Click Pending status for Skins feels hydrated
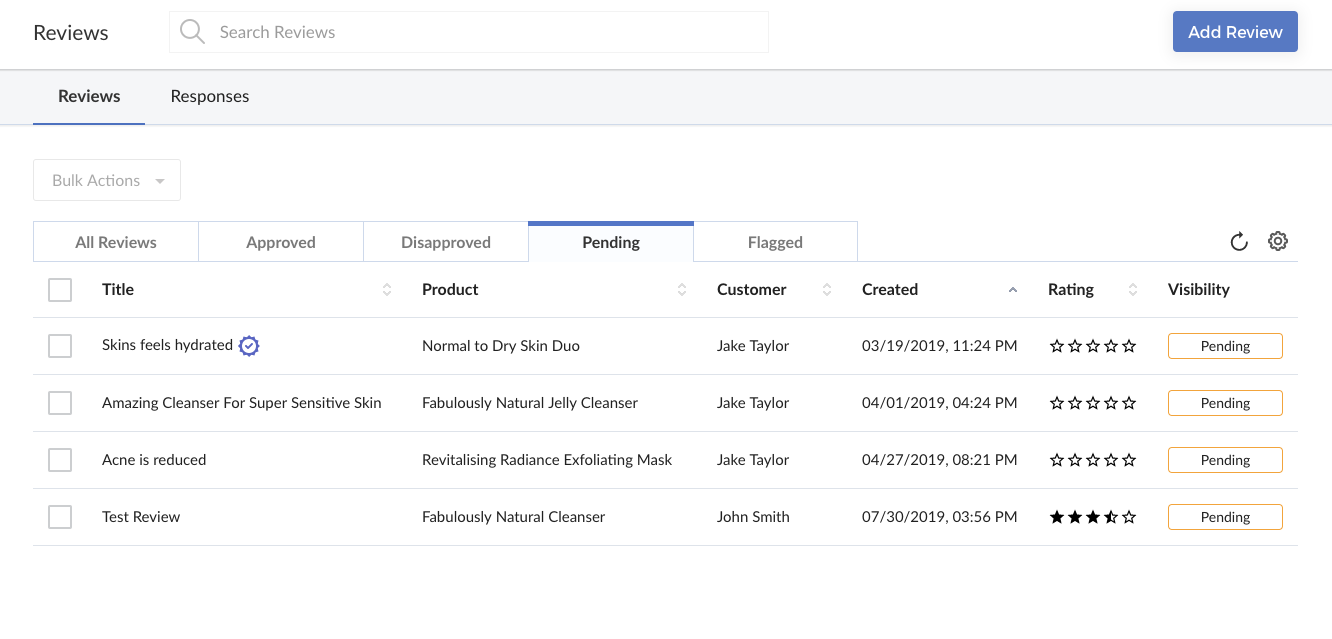 [x=1225, y=346]
